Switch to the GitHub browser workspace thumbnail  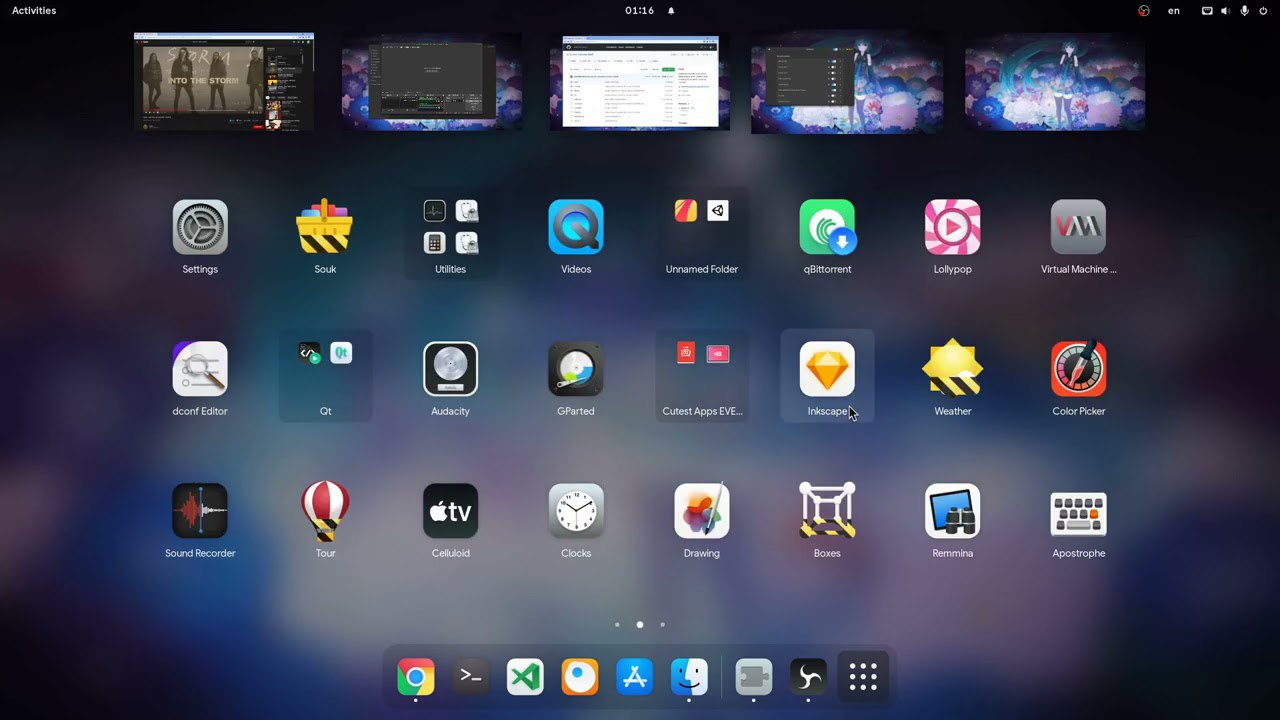click(x=640, y=82)
